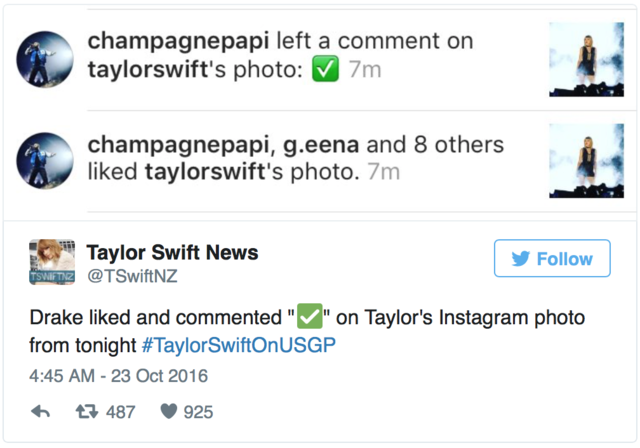
Task: Click the green checkmark emoji in the comment notification
Action: 326,71
